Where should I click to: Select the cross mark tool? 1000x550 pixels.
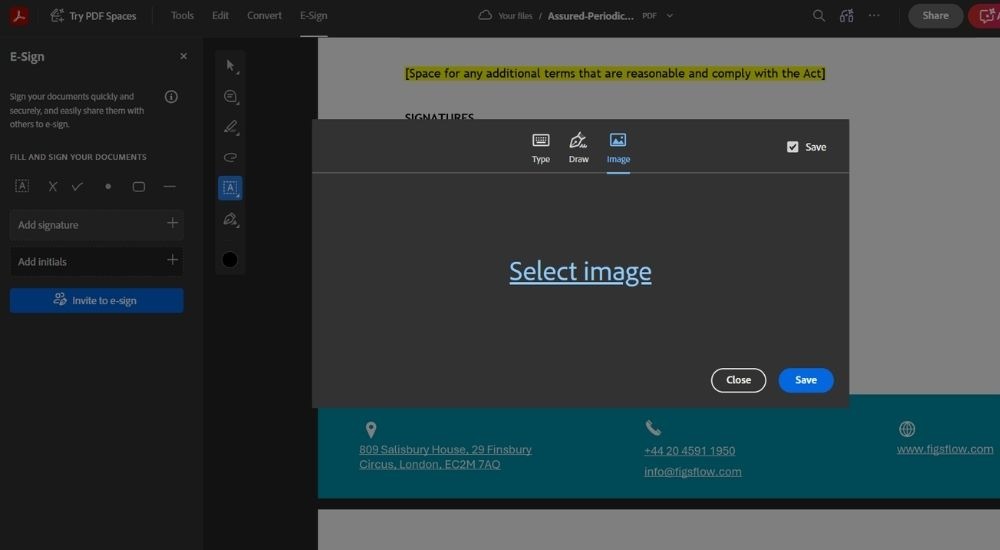(x=52, y=186)
